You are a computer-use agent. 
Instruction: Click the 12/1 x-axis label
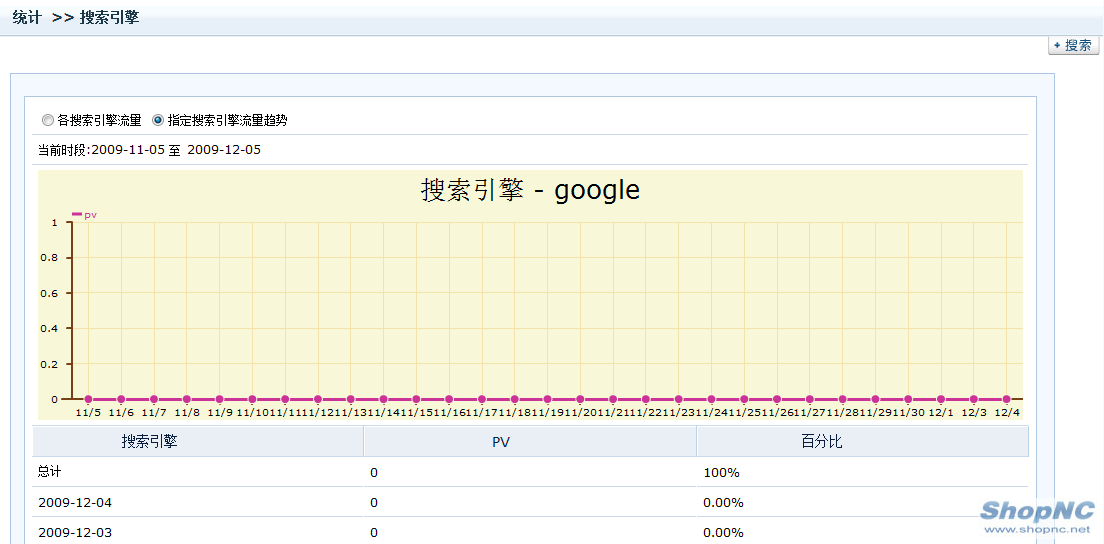tap(941, 413)
